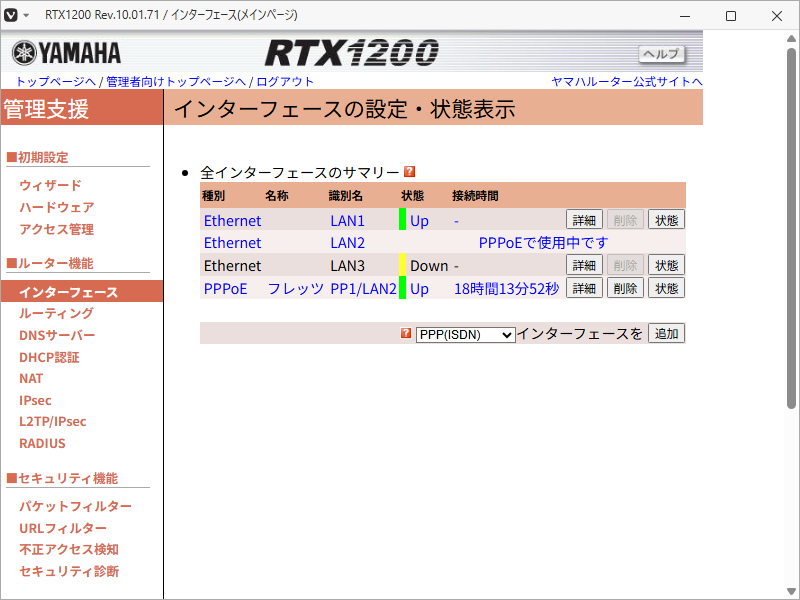Open 詳細 for the PP1/LAN2 row
Viewport: 800px width, 600px height.
(584, 288)
